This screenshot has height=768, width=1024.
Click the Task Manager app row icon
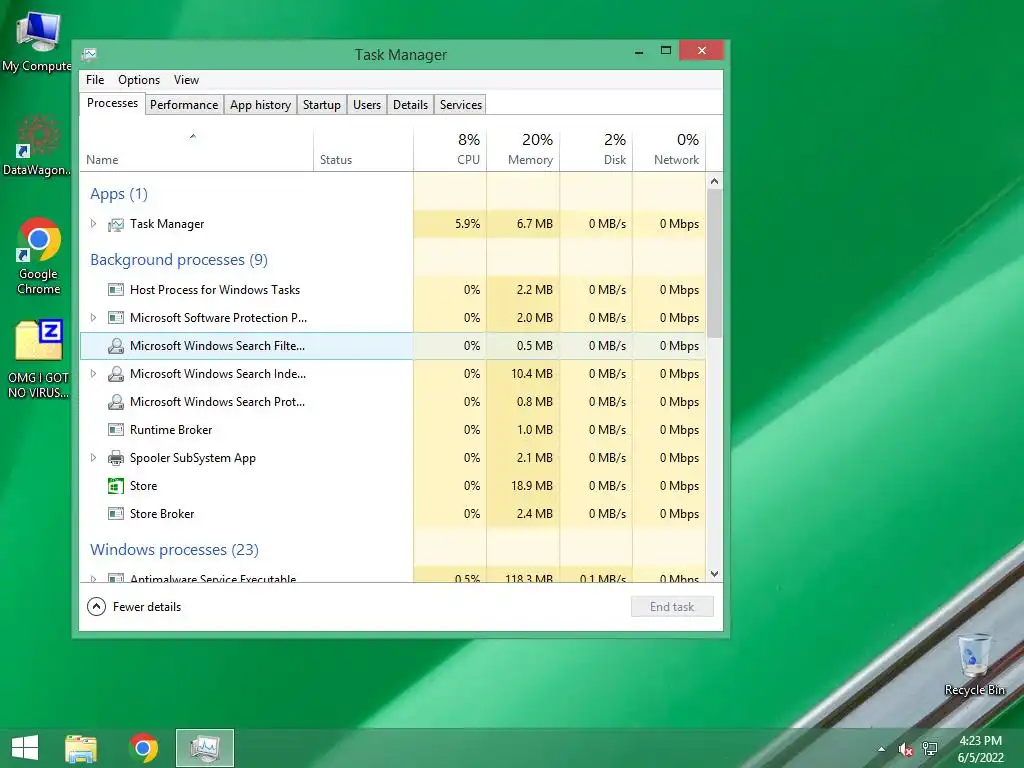coord(116,224)
